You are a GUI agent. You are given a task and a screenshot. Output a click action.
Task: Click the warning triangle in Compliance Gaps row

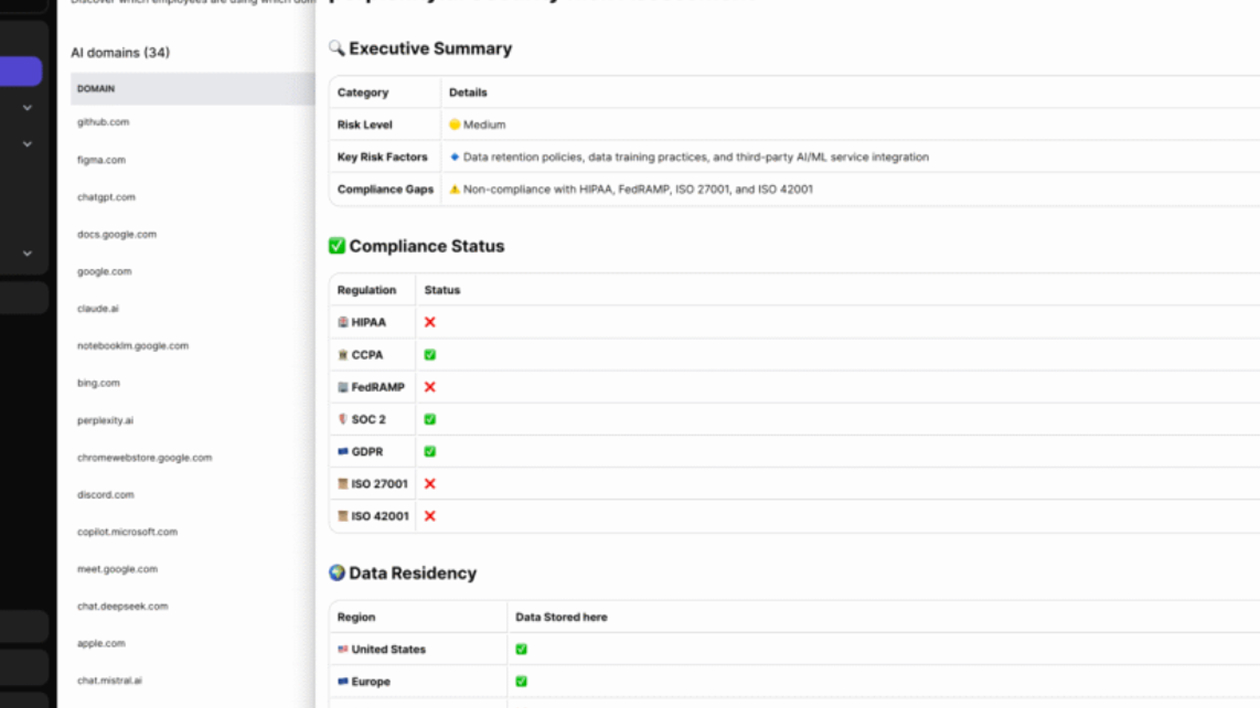click(455, 189)
